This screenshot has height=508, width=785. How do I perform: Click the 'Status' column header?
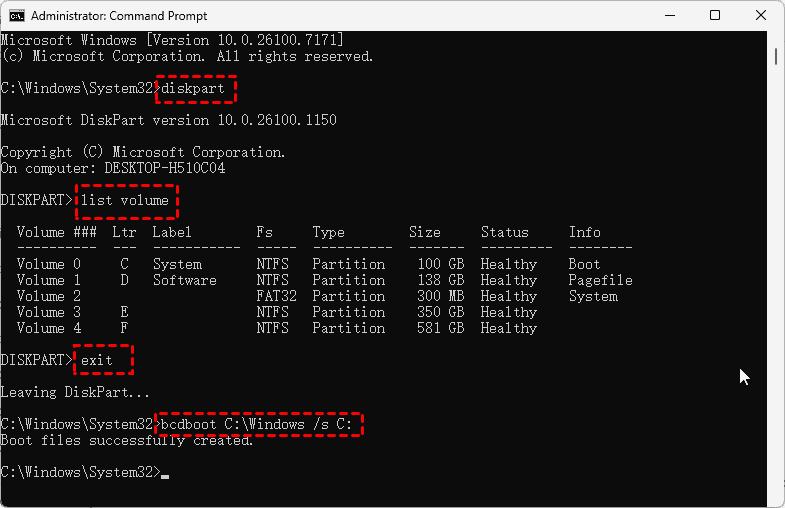click(504, 232)
